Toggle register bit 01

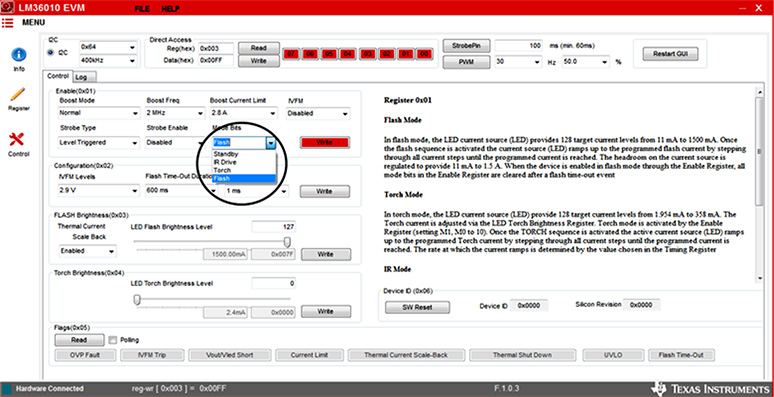[405, 54]
